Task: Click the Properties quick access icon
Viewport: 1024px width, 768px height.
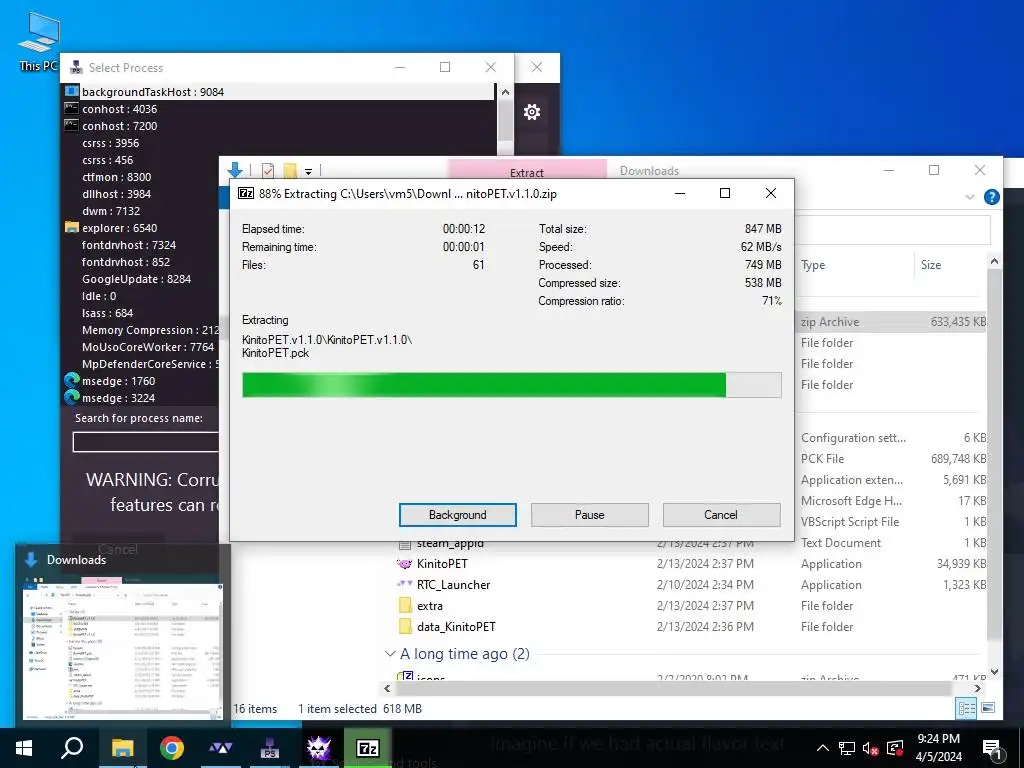Action: [x=268, y=170]
